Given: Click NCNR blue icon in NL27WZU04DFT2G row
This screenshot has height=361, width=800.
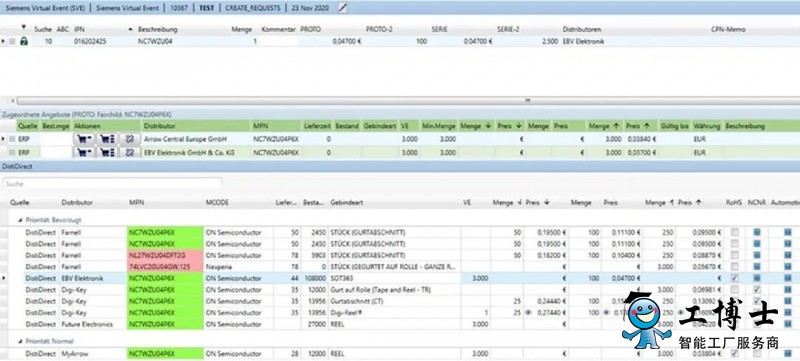Looking at the screenshot, I should coord(757,255).
